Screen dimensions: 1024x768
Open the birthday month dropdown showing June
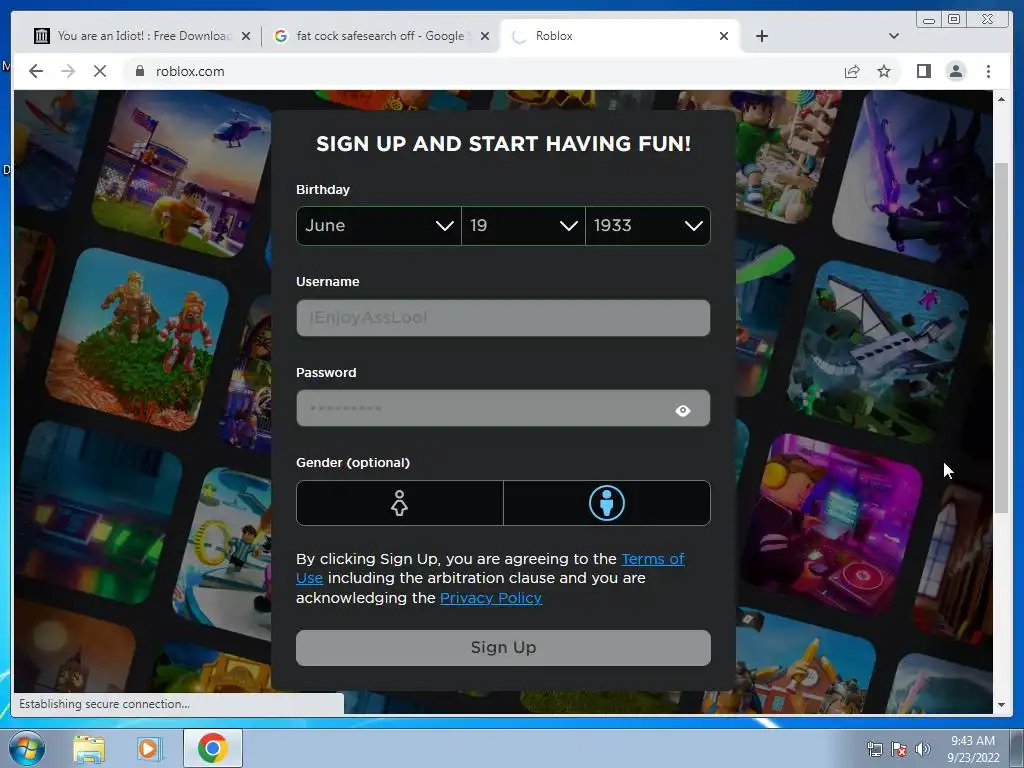point(379,226)
